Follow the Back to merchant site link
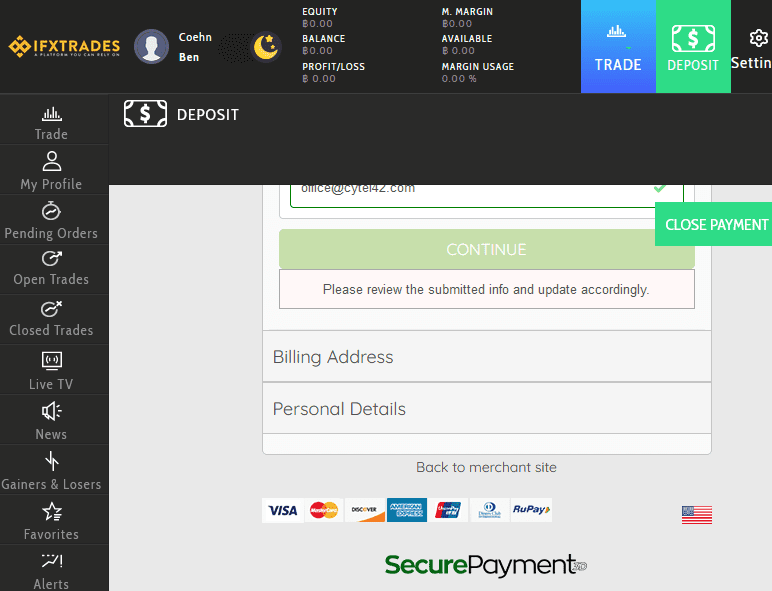The image size is (772, 591). pos(486,467)
